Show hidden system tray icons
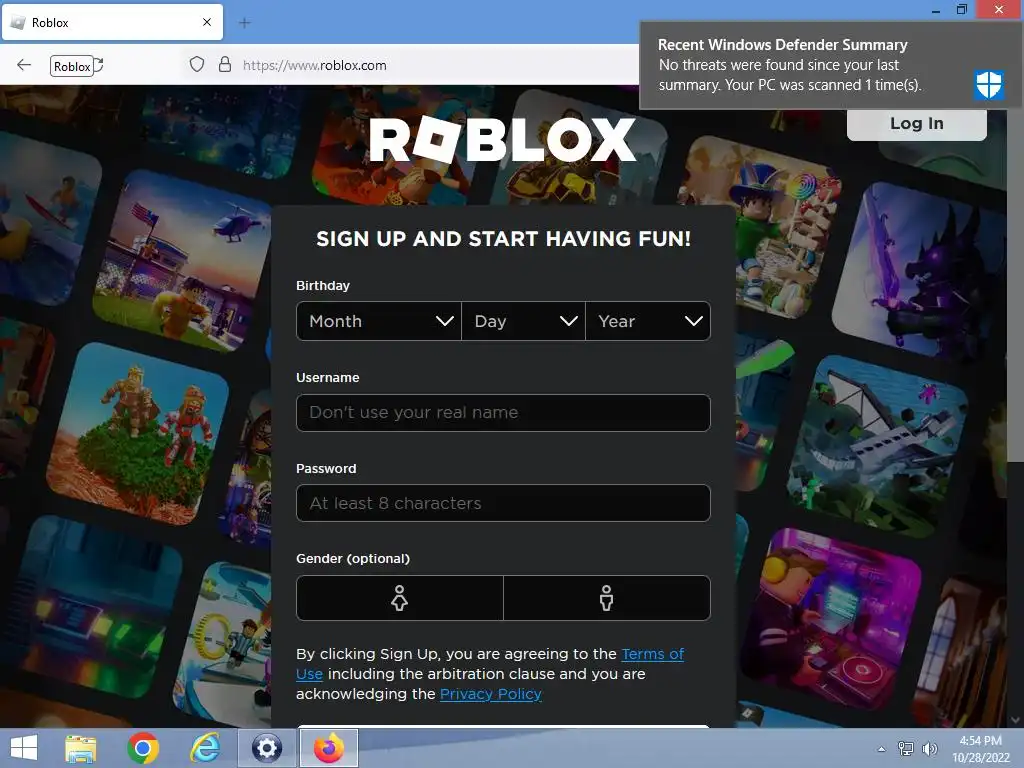Viewport: 1024px width, 768px height. tap(881, 749)
